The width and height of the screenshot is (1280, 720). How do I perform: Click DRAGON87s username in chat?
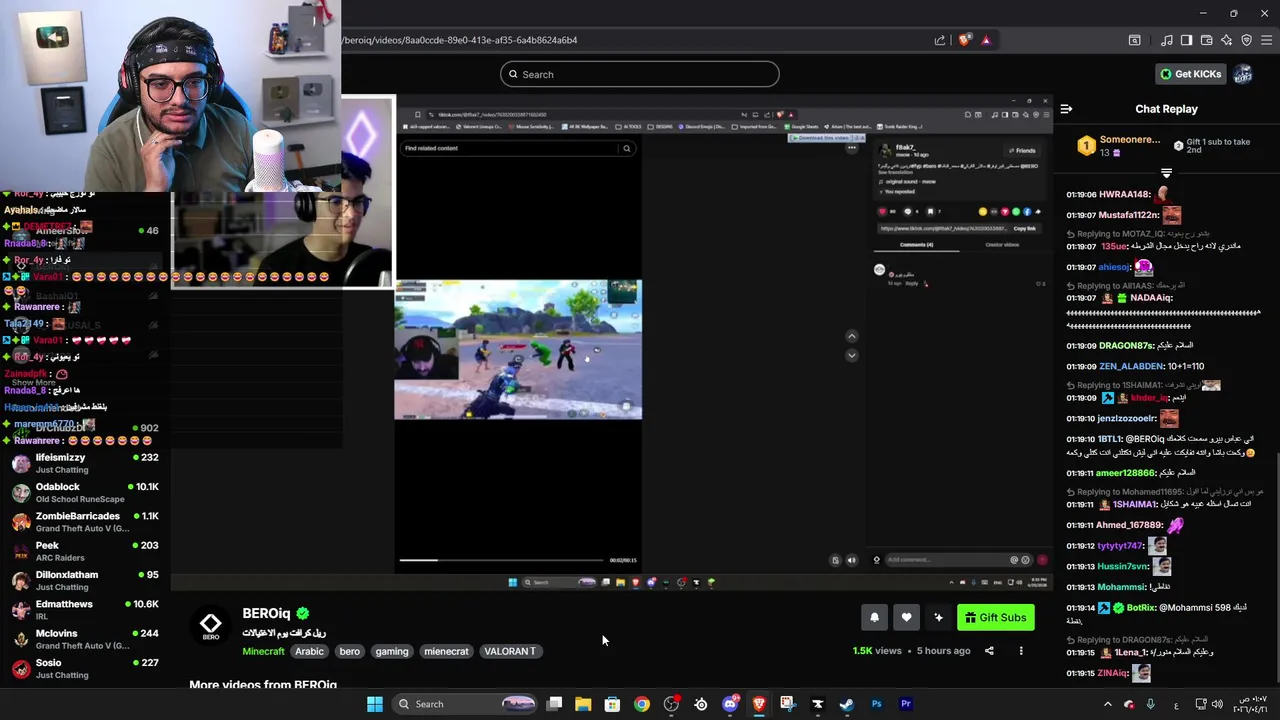(1126, 345)
